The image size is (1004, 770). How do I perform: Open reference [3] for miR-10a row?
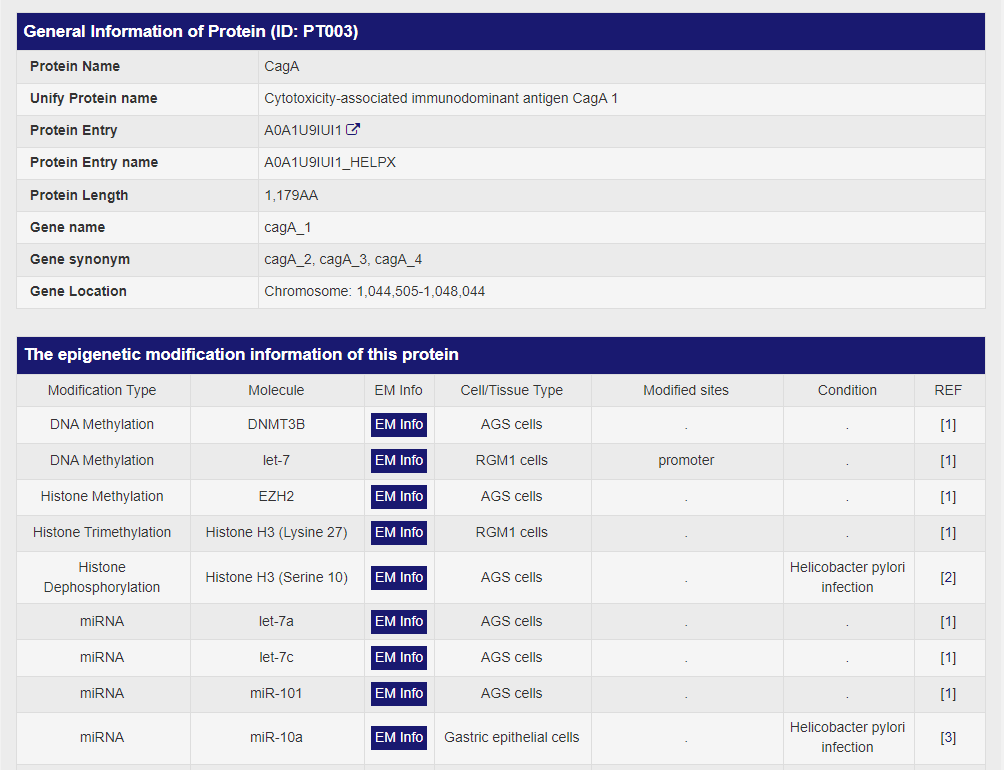pyautogui.click(x=947, y=738)
